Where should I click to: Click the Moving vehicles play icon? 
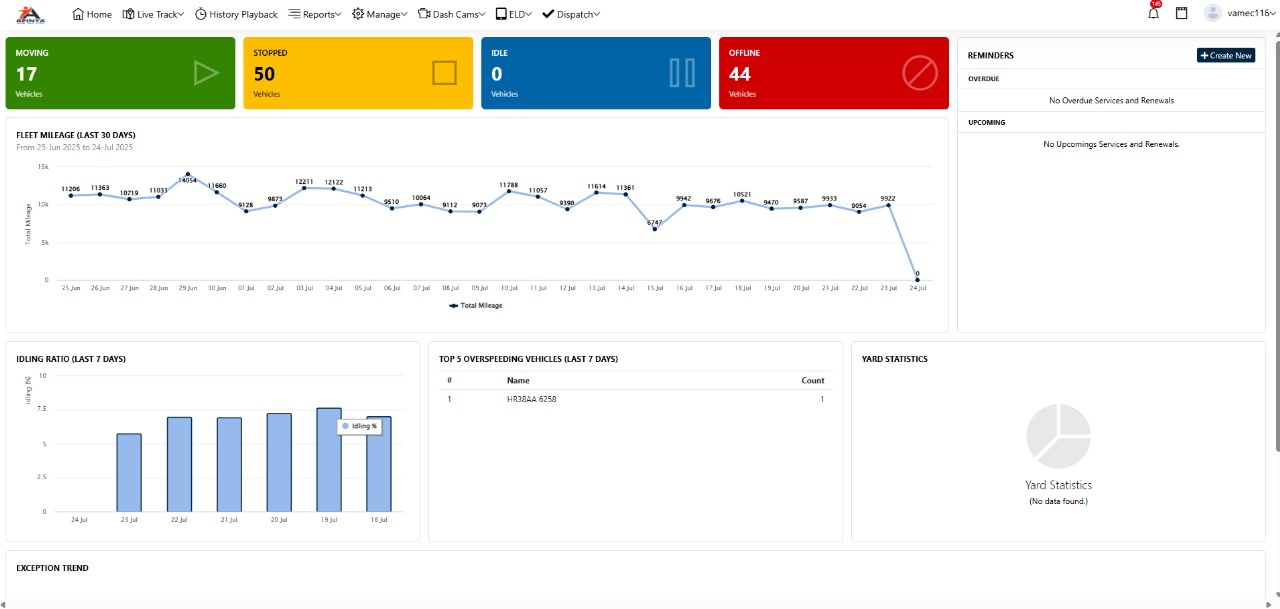tap(205, 73)
